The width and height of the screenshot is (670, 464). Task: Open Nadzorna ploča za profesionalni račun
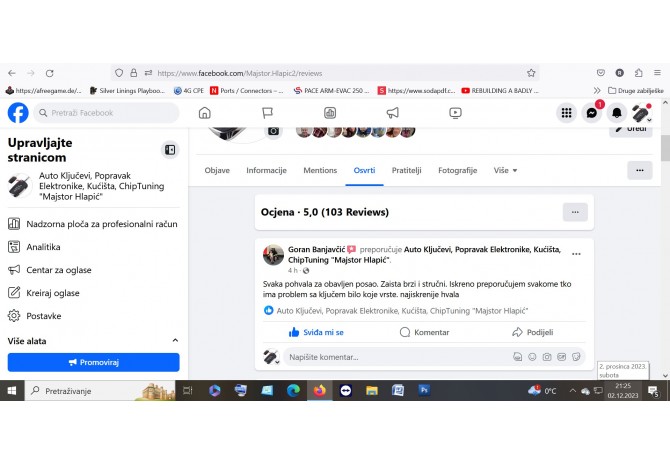(x=93, y=224)
